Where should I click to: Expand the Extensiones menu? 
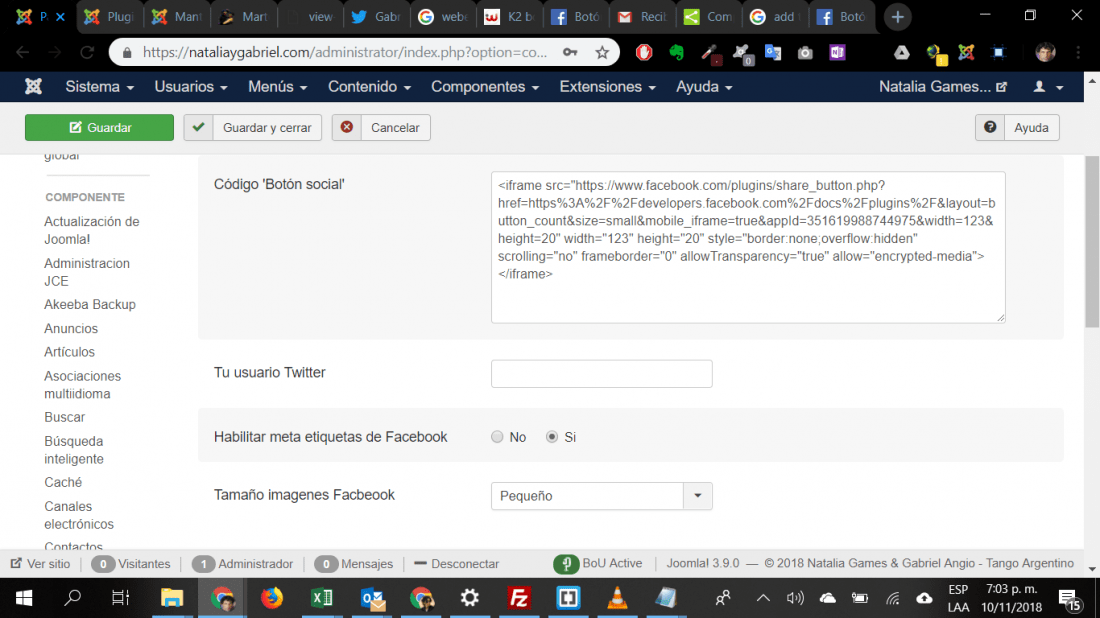(x=608, y=87)
